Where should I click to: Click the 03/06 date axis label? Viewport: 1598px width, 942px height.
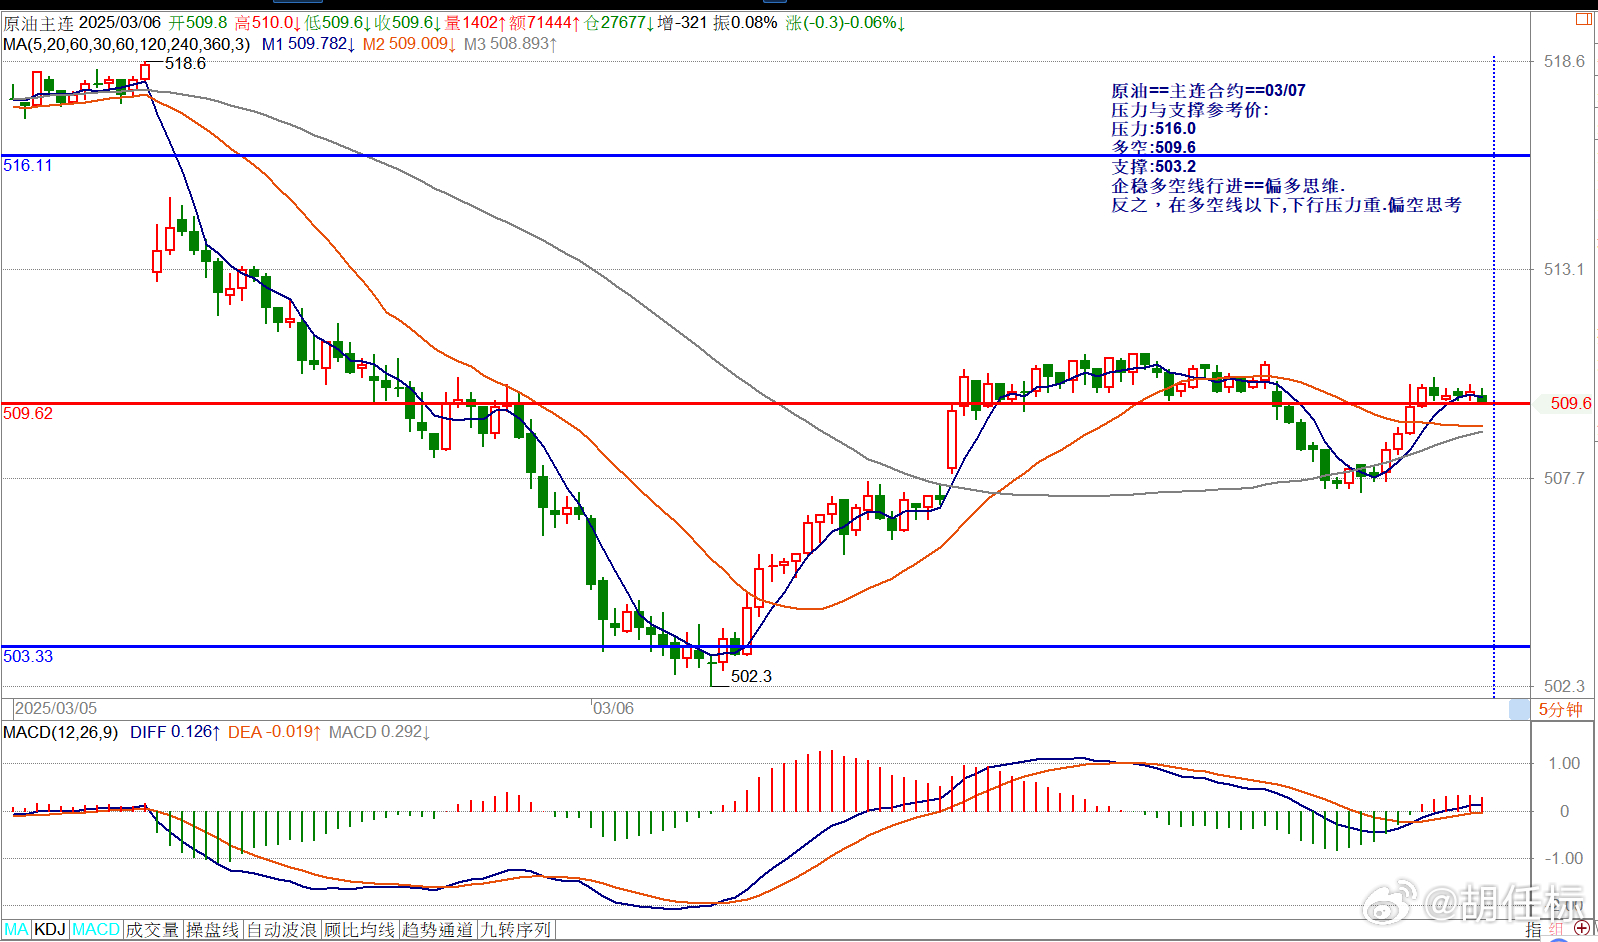(x=613, y=708)
